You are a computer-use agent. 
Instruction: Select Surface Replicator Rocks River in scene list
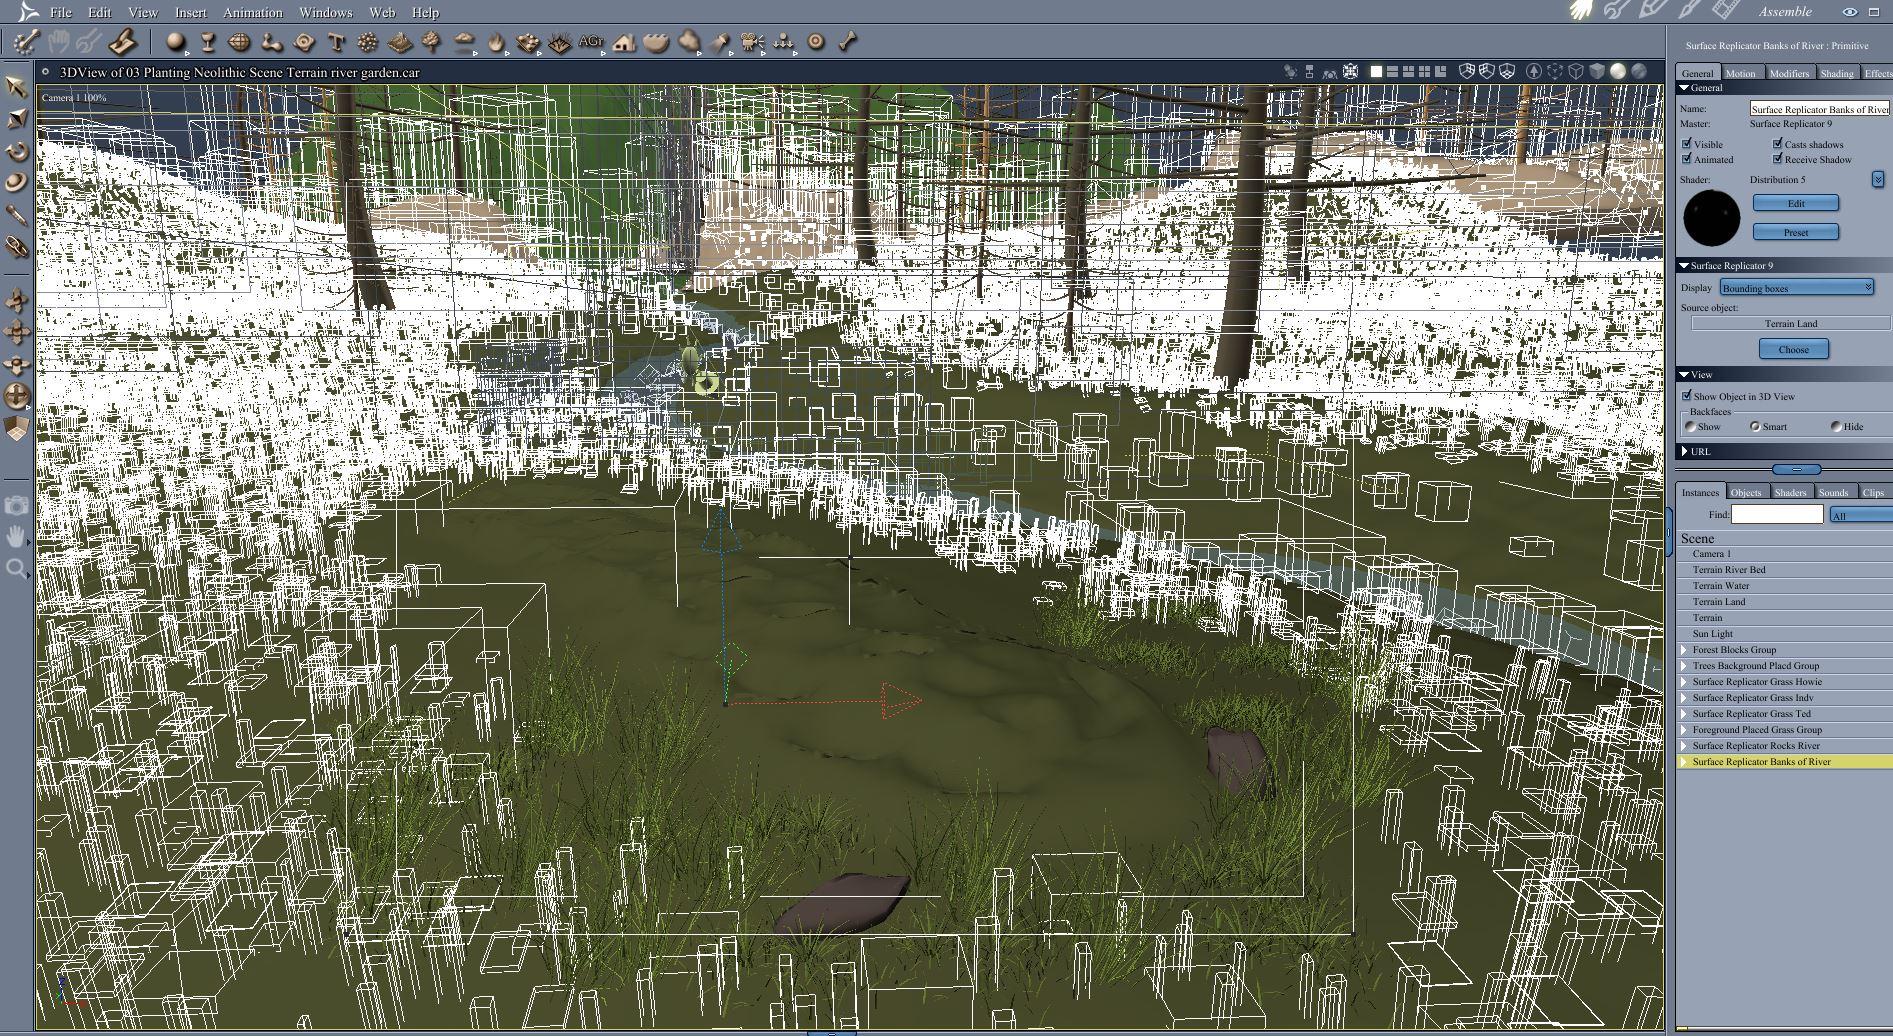(x=1785, y=746)
